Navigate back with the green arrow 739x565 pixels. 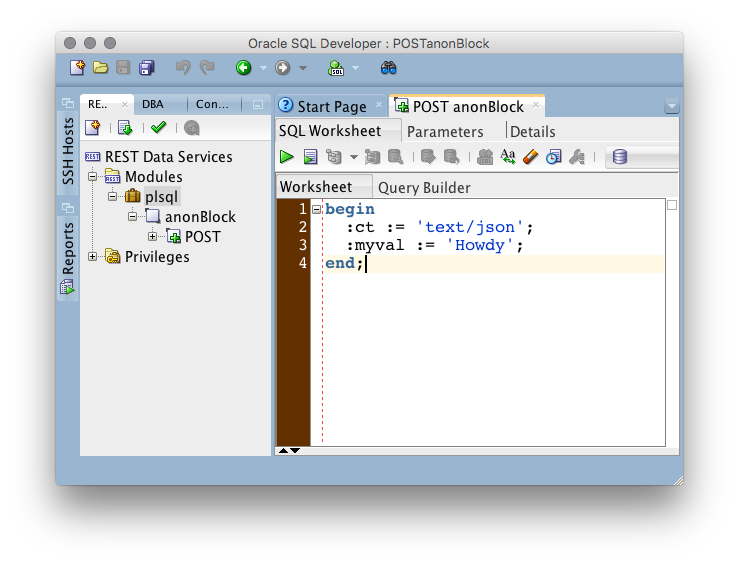point(244,68)
